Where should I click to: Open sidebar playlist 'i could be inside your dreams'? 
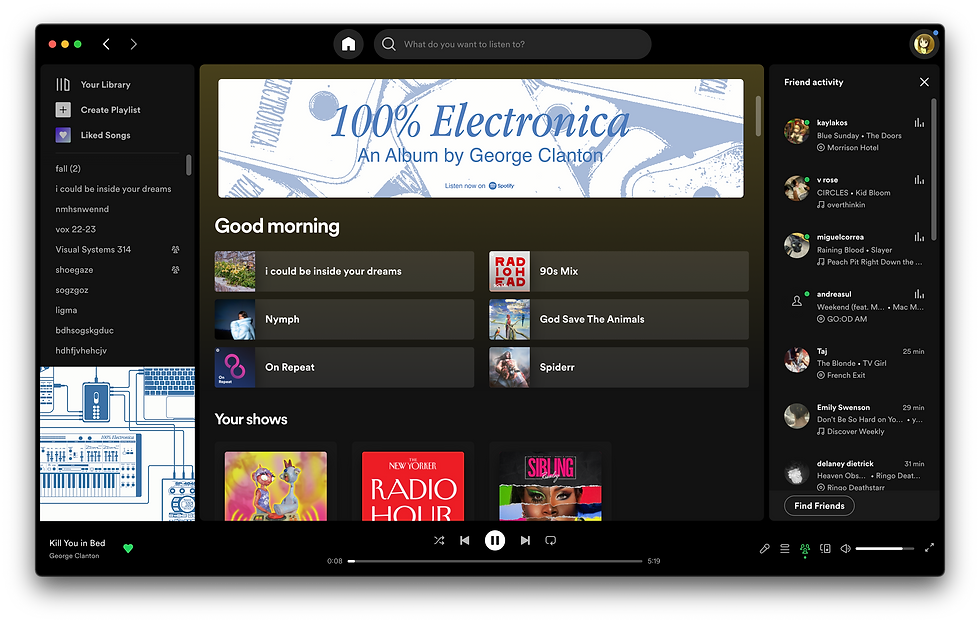tap(113, 189)
